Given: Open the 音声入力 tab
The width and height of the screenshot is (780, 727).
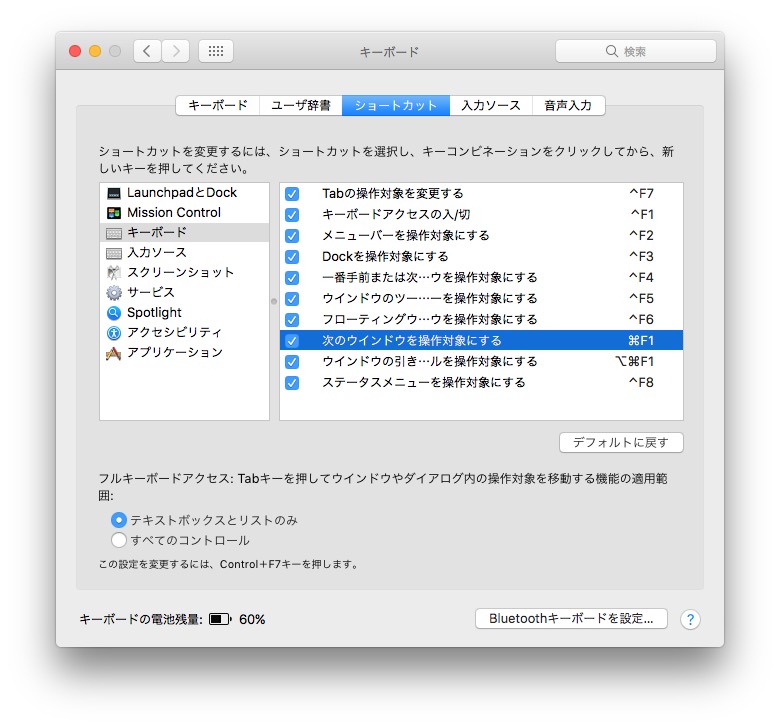Looking at the screenshot, I should pos(569,105).
